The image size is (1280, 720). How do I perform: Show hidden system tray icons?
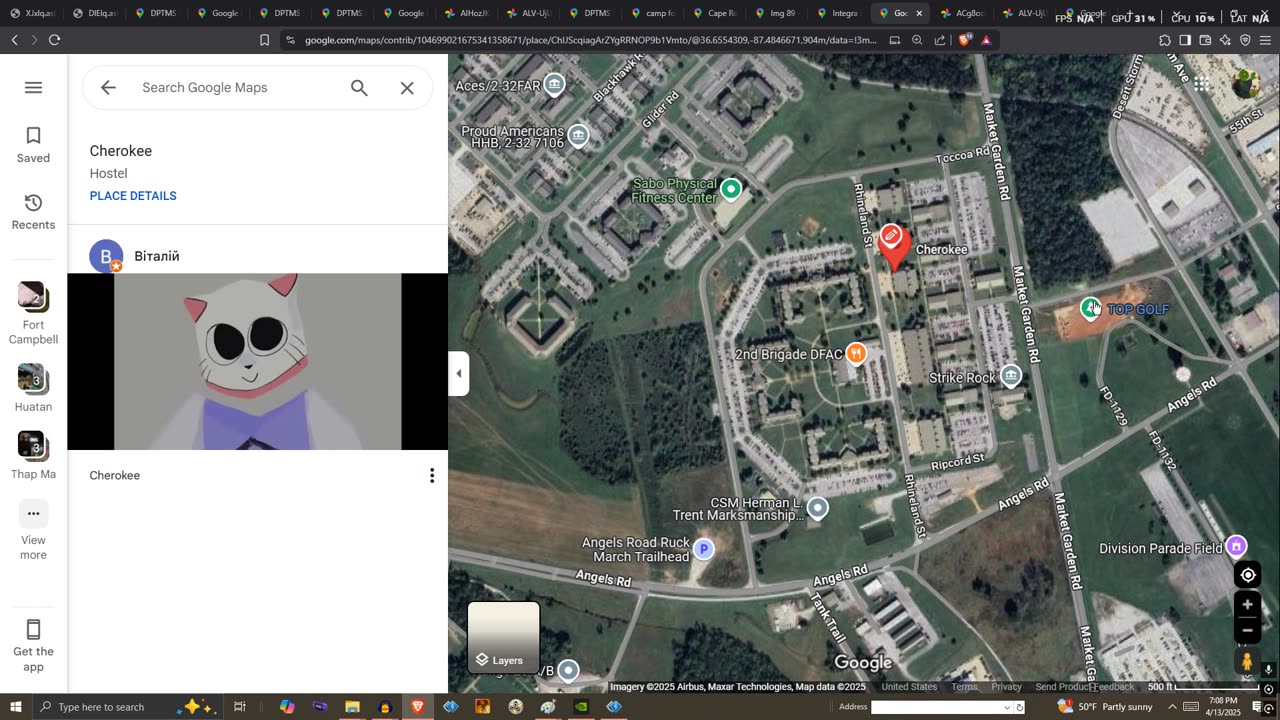[1173, 707]
